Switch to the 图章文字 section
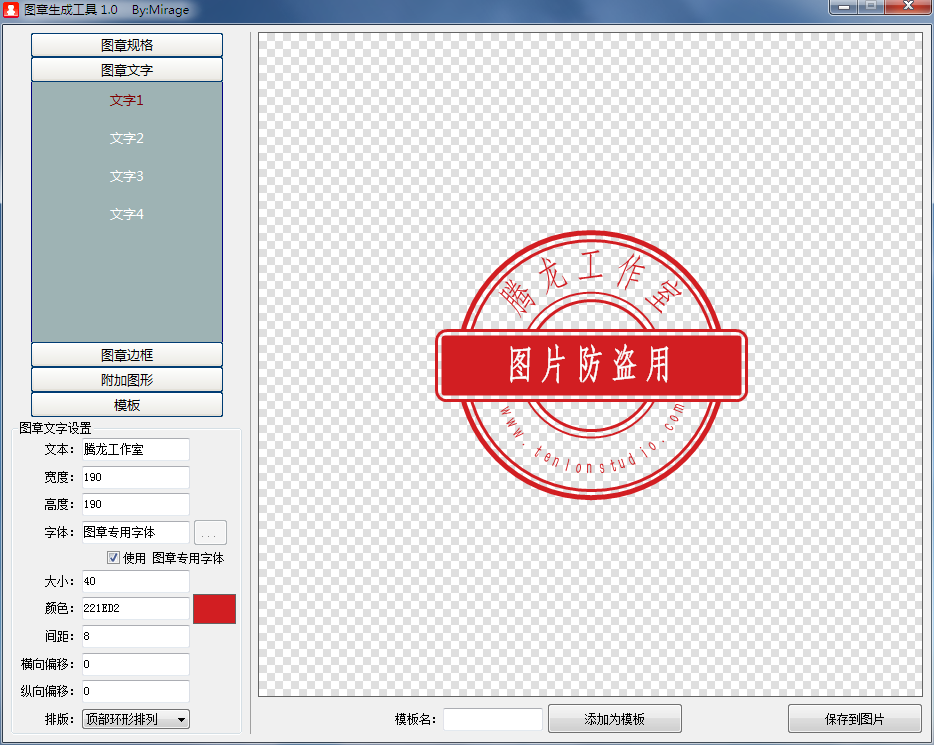The height and width of the screenshot is (745, 934). point(126,69)
